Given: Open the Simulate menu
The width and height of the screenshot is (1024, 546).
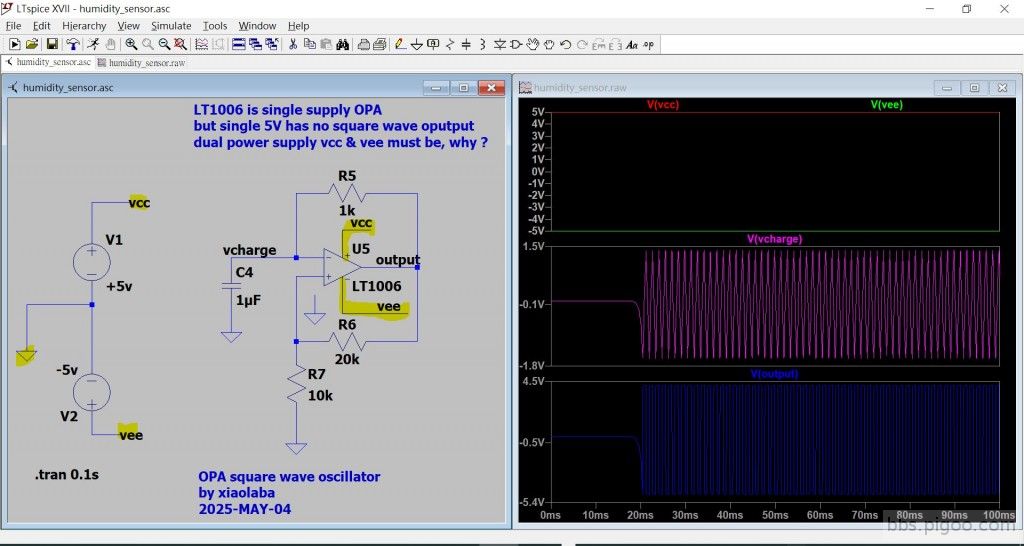Looking at the screenshot, I should [171, 25].
